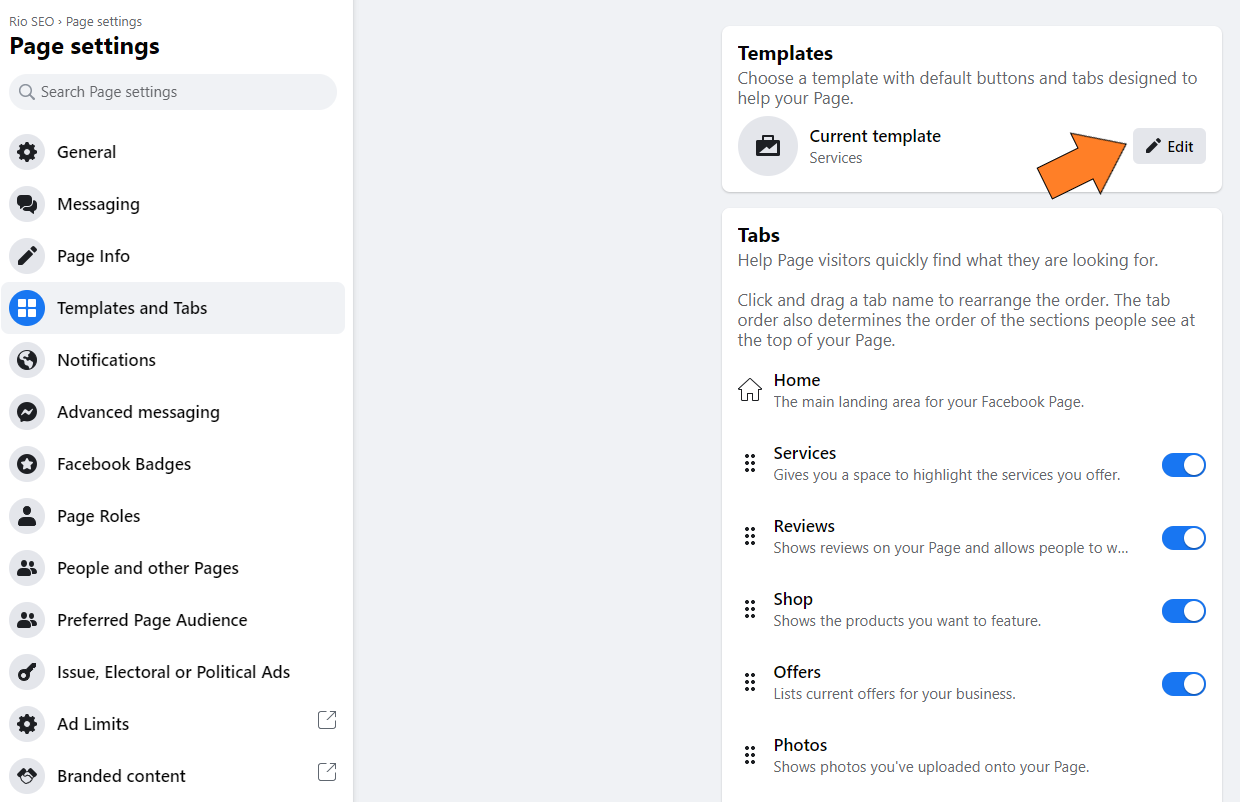Navigate to Rio SEO breadcrumb link
This screenshot has height=802, width=1240.
(x=31, y=20)
